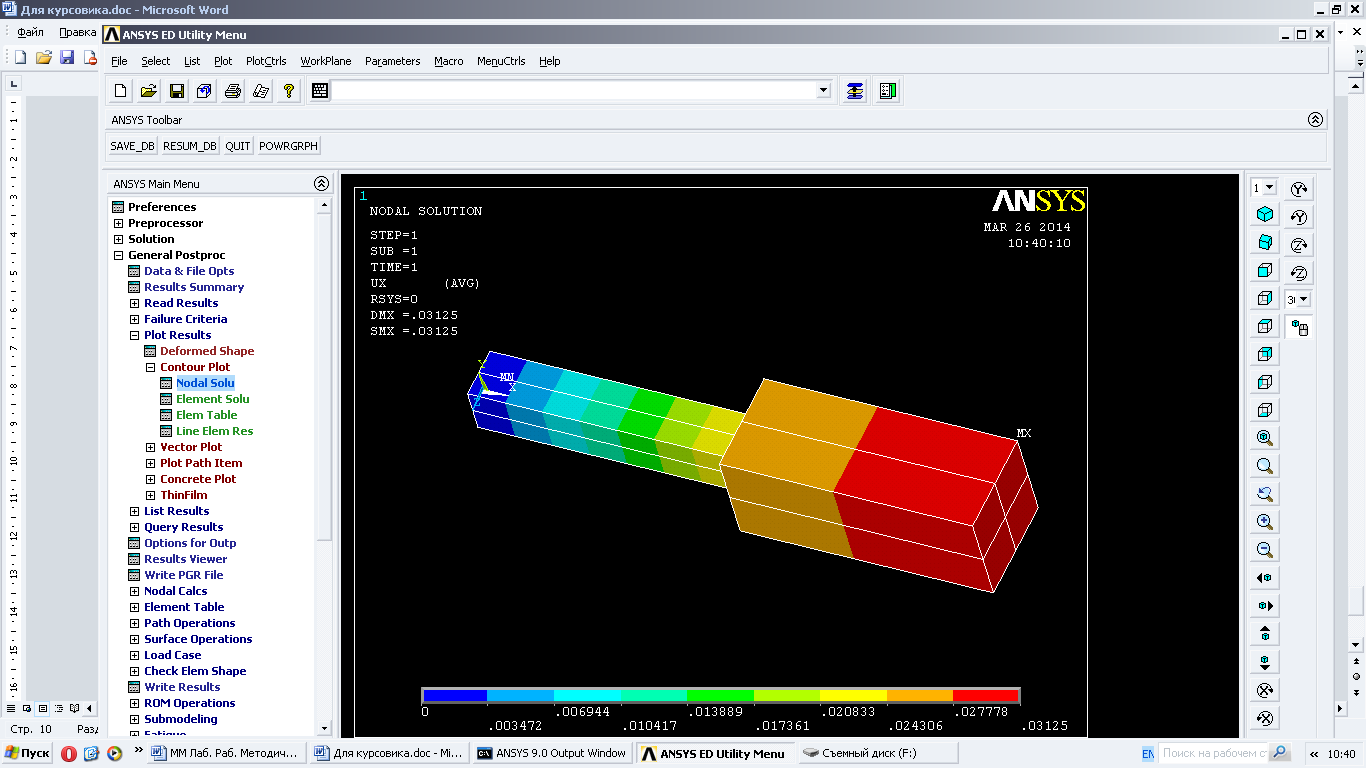Click the dark blue legend color band

click(x=455, y=695)
